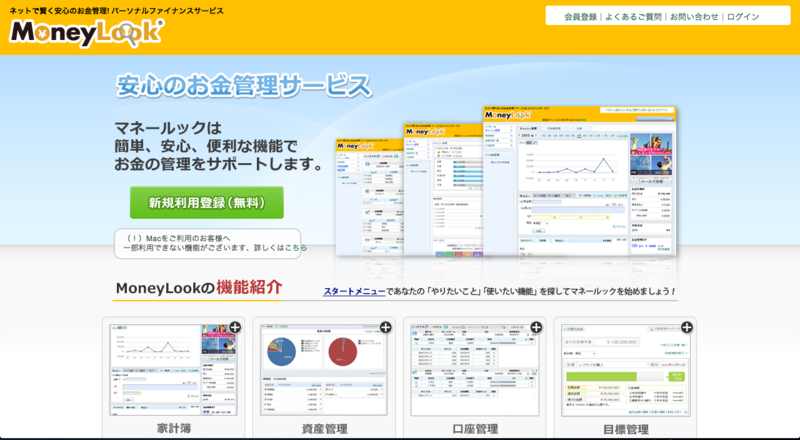This screenshot has width=800, height=440.
Task: Click the ログイン login link
Action: point(743,16)
